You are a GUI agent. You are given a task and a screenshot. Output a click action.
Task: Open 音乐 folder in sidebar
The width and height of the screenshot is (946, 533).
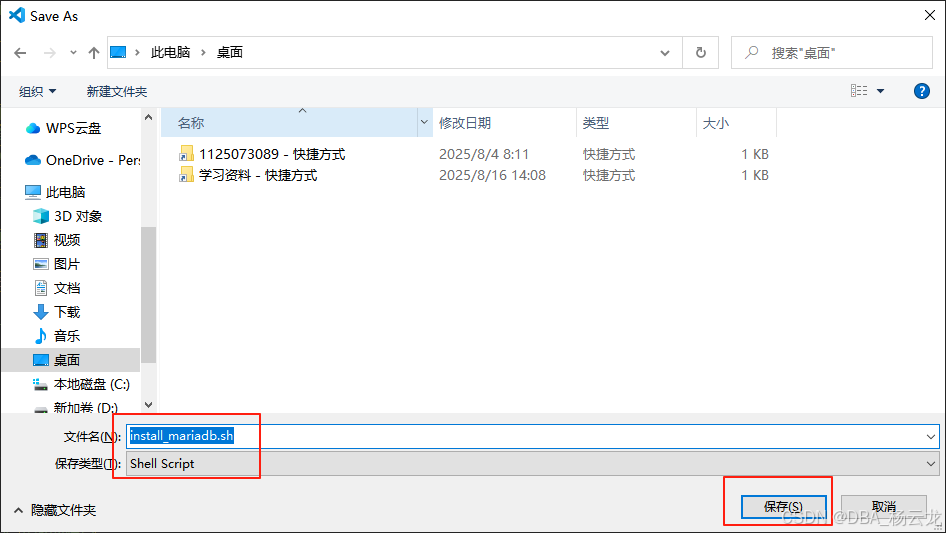pos(57,336)
